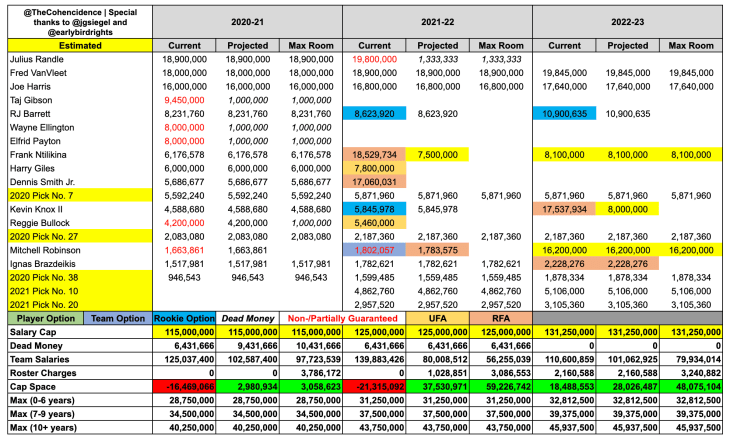Click the "RFA" legend cell
730x441 pixels.
pos(501,319)
